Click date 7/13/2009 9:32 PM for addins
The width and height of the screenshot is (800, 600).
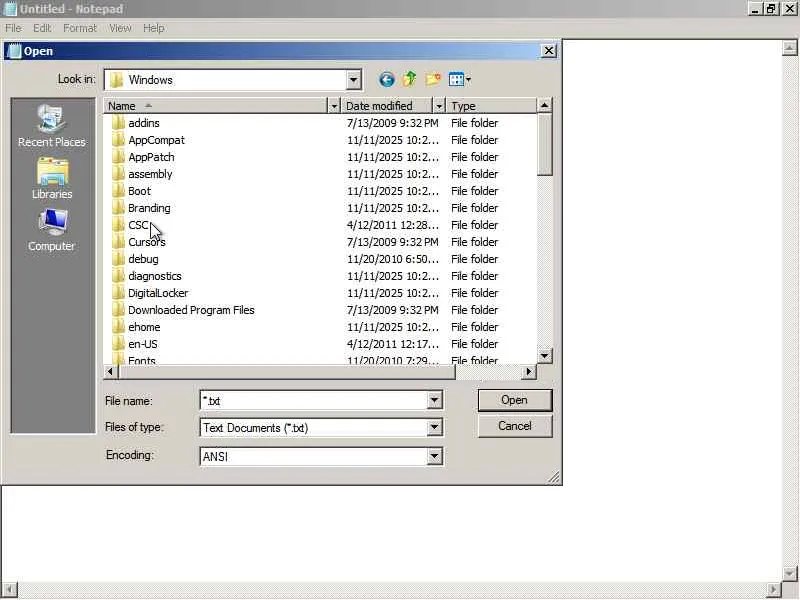(392, 123)
